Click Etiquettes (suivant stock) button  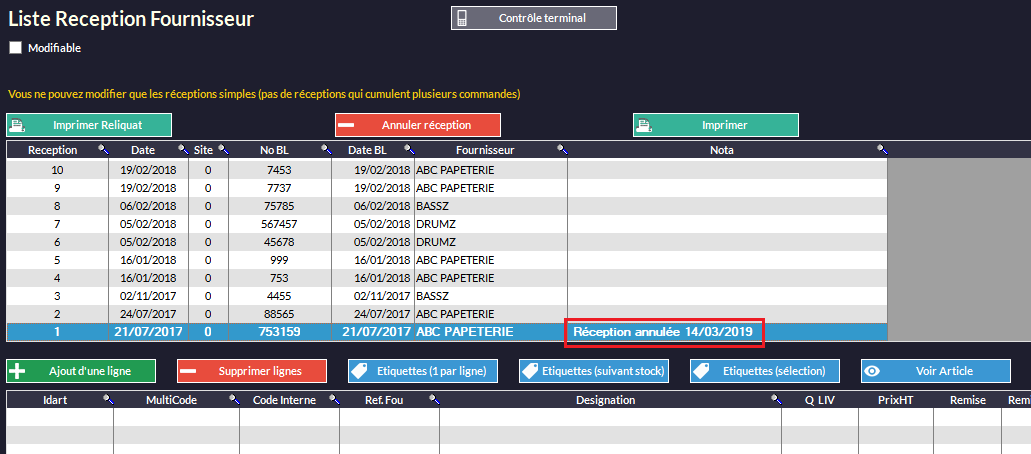594,371
